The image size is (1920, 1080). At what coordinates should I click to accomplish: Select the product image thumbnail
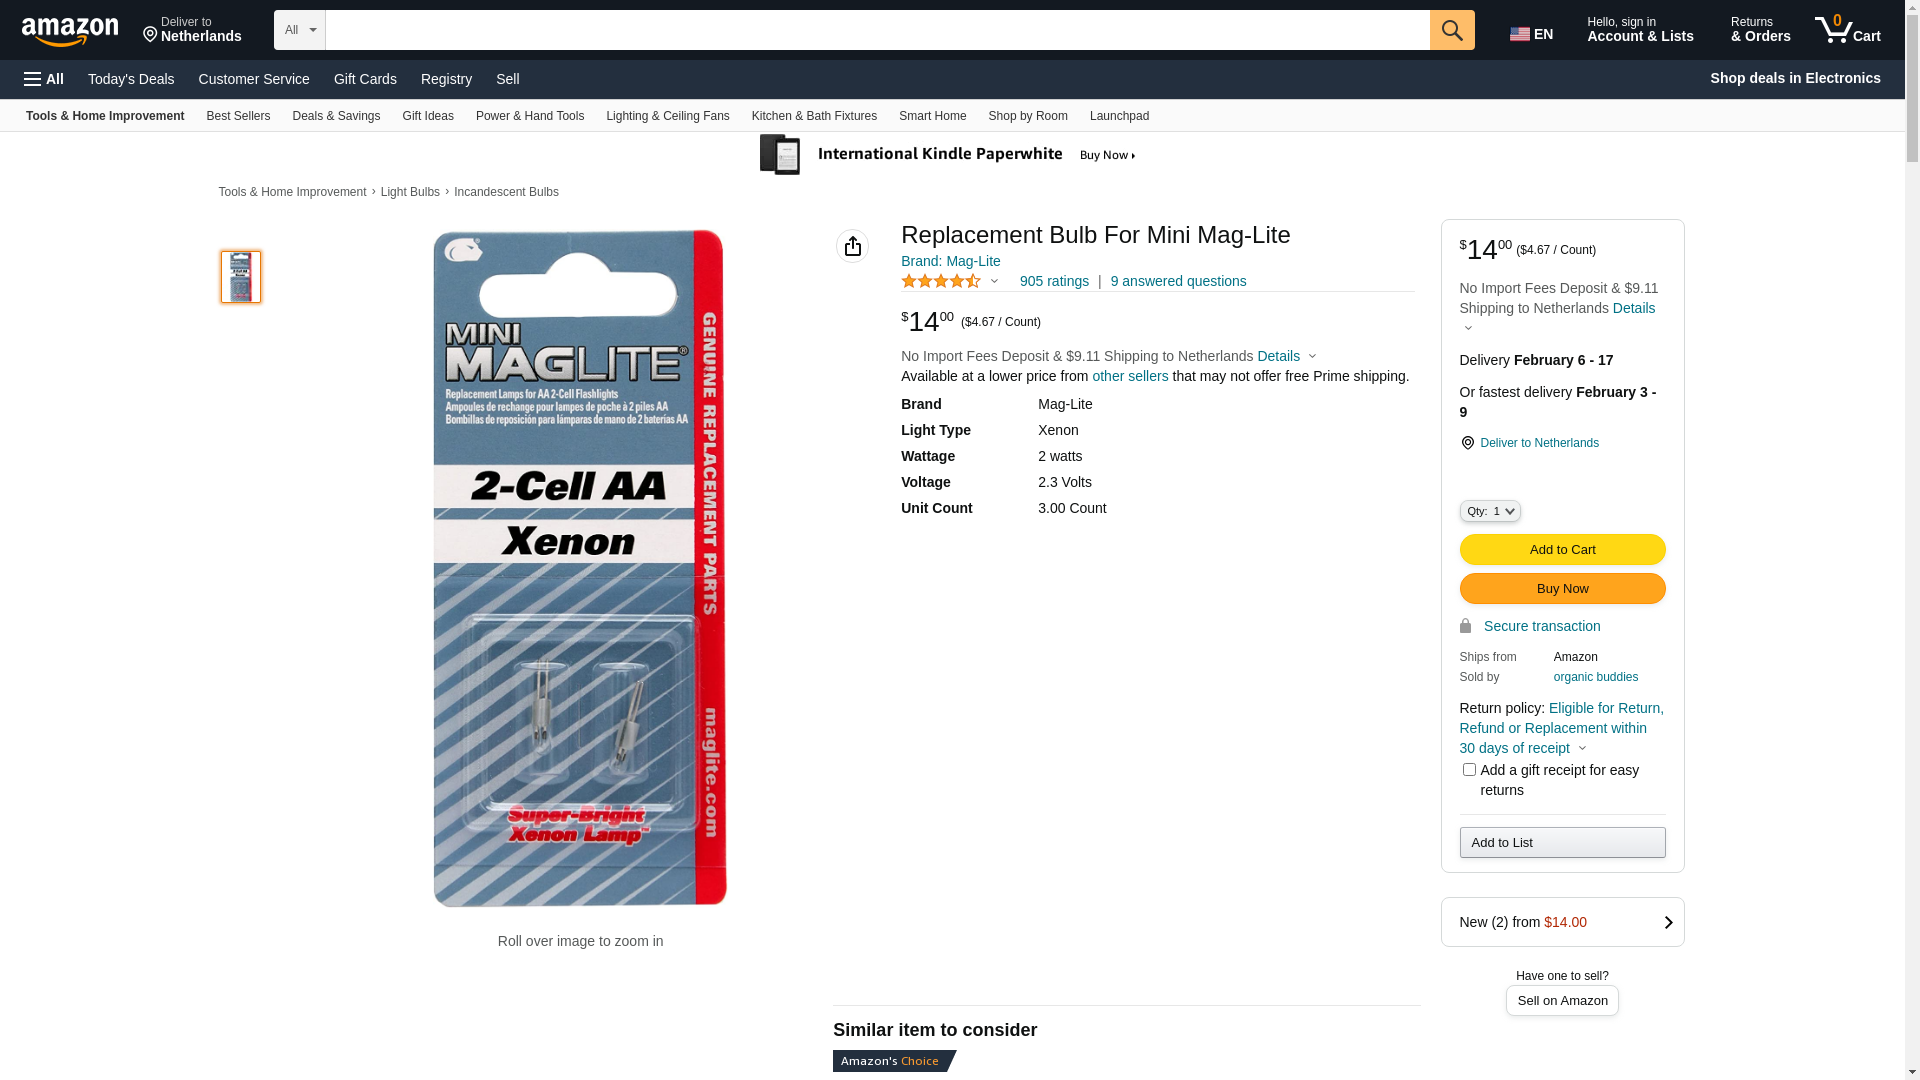[x=241, y=277]
